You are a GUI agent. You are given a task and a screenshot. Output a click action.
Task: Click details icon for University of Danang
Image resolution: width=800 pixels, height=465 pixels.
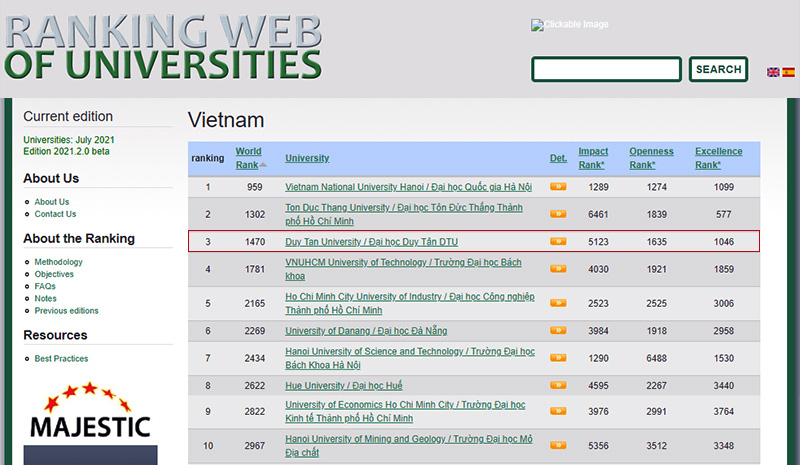558,331
